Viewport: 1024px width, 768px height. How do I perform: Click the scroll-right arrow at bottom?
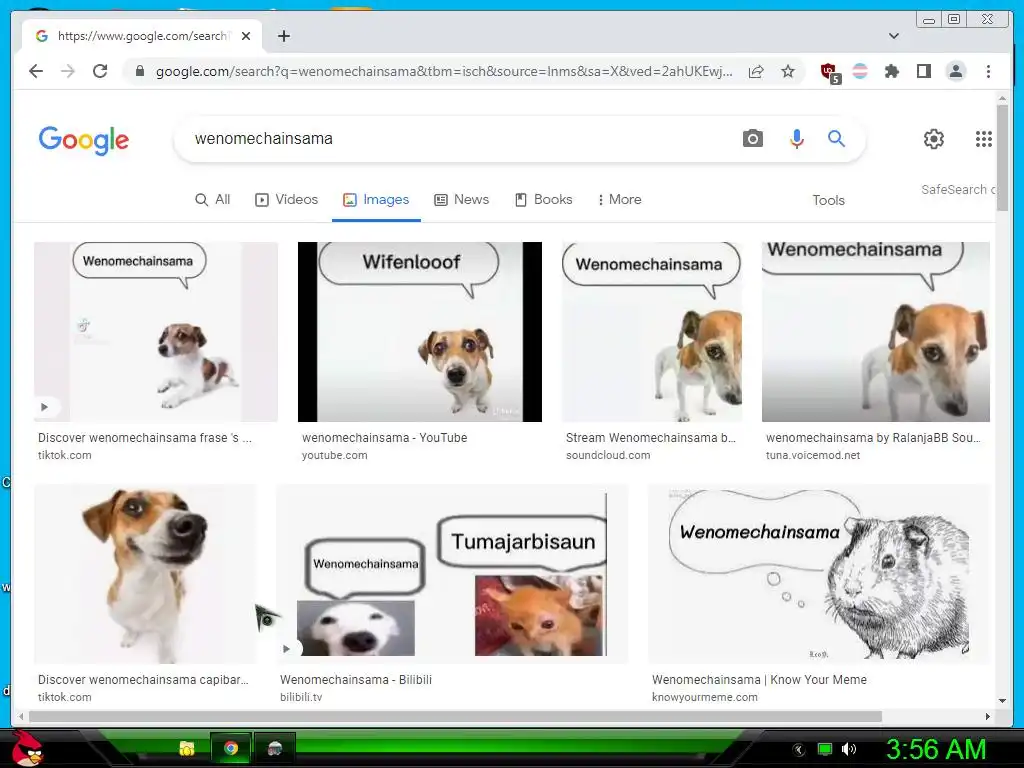(987, 716)
